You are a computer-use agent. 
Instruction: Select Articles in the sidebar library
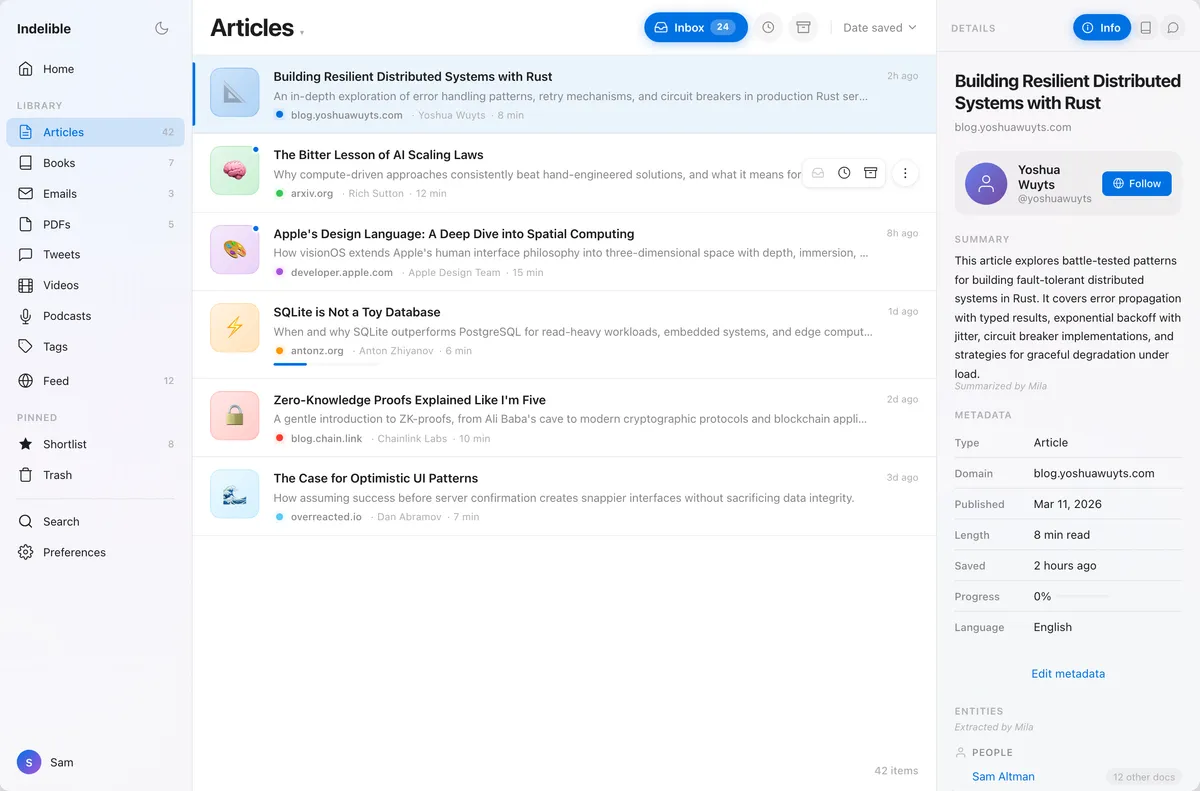(95, 132)
